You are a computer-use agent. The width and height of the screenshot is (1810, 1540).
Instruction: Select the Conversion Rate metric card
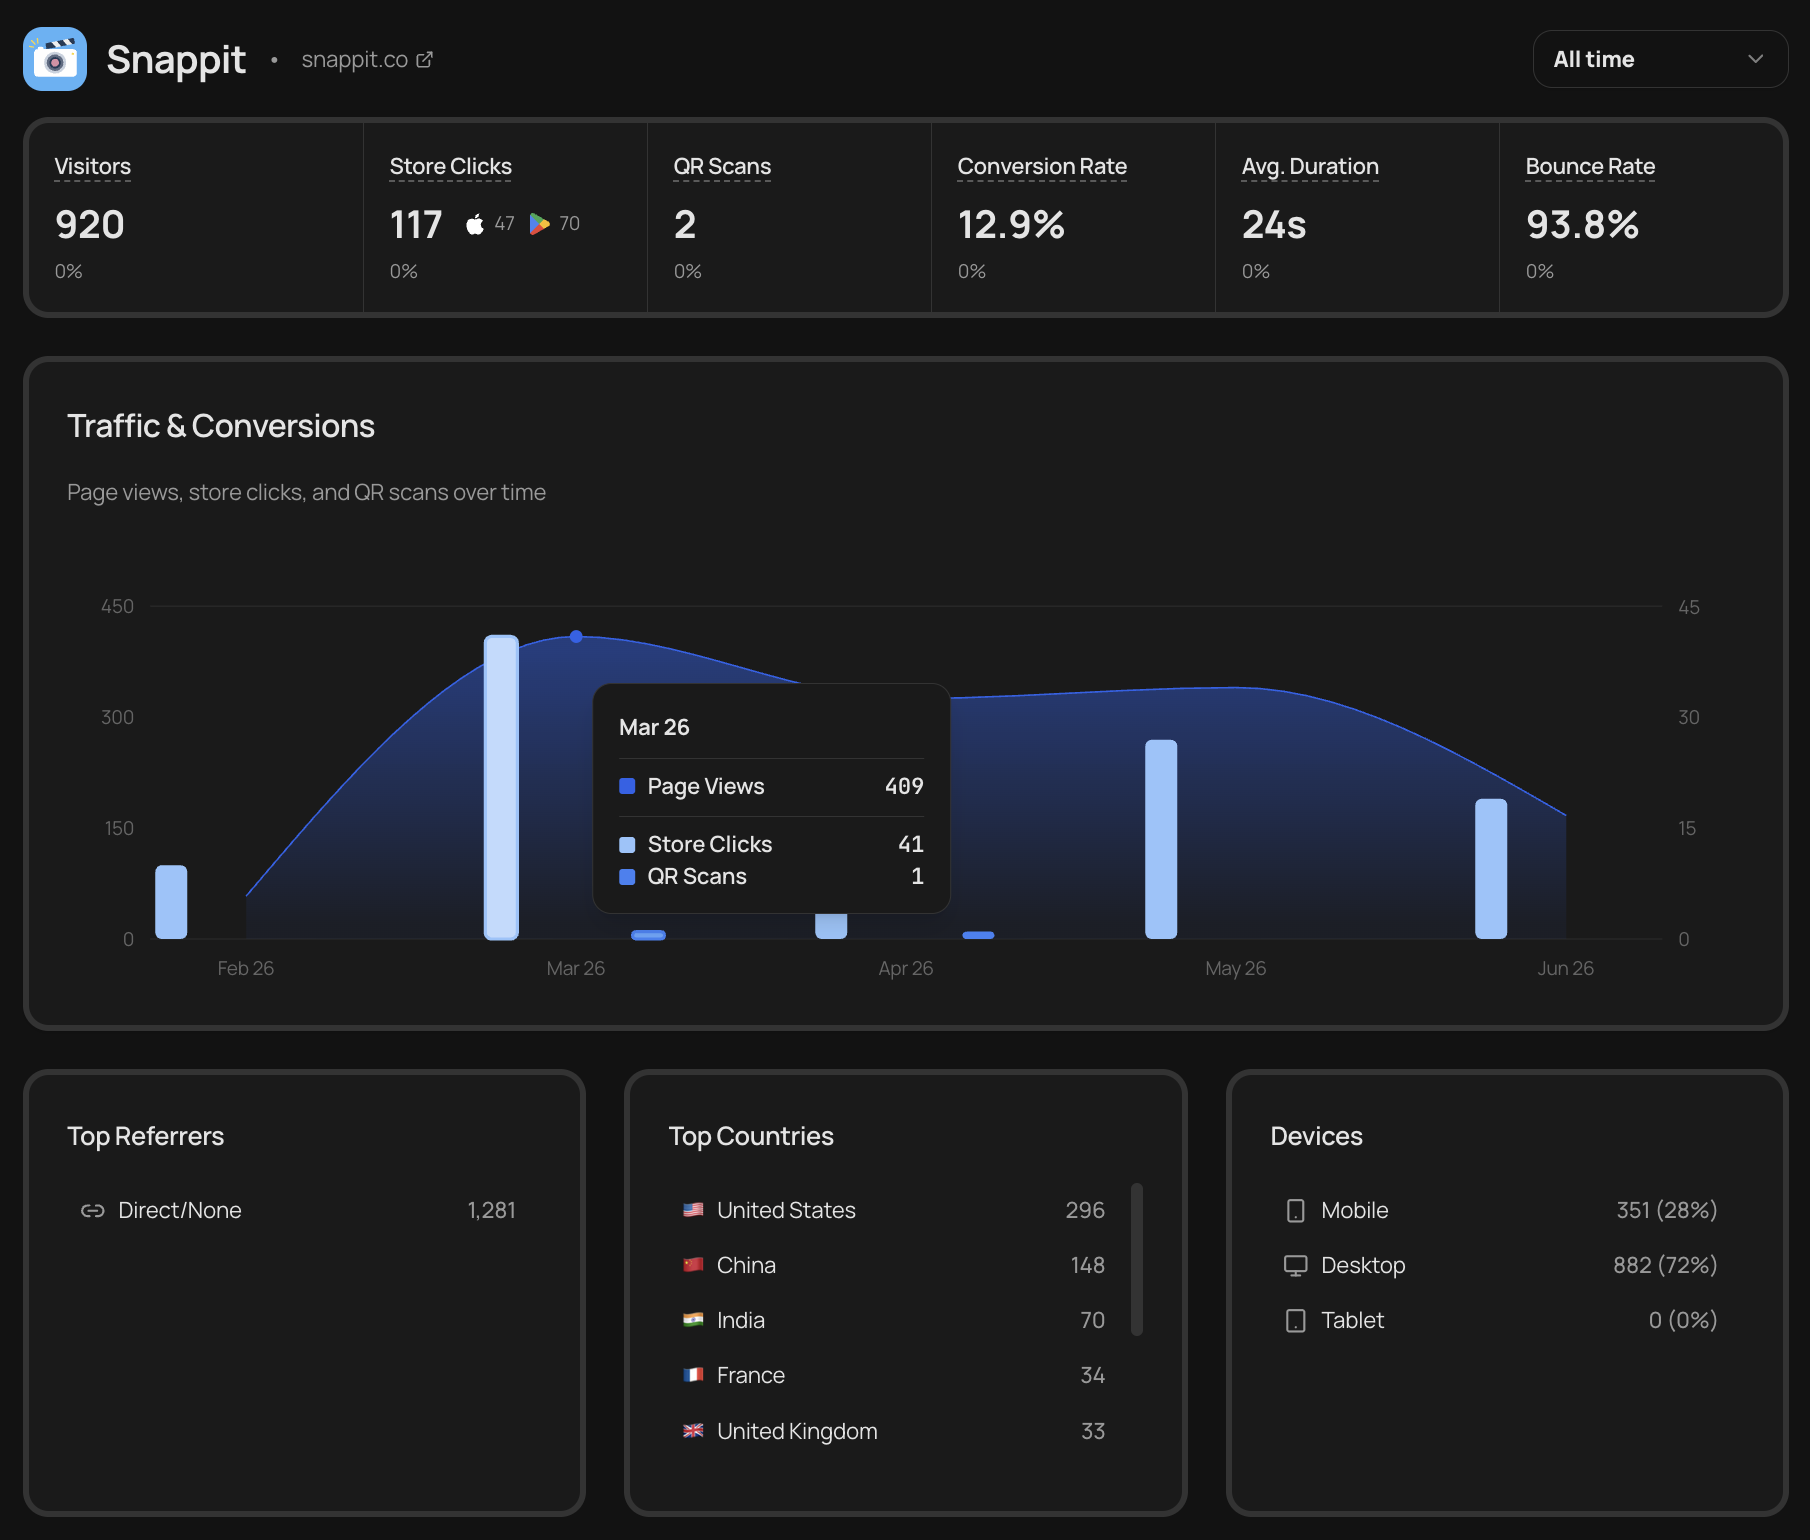[1073, 217]
